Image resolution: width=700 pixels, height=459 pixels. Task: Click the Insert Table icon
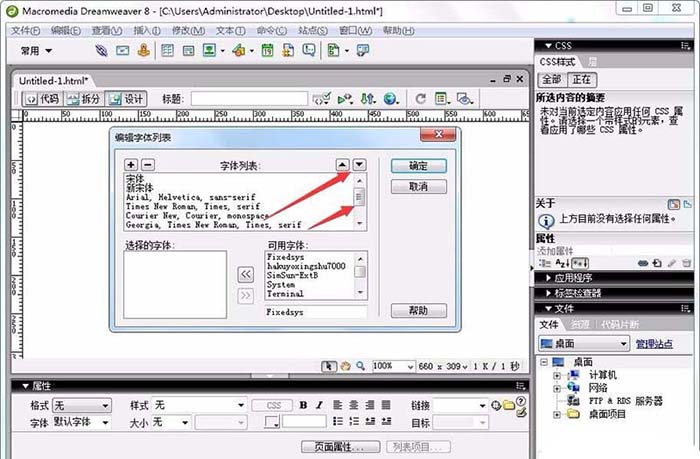(x=167, y=50)
